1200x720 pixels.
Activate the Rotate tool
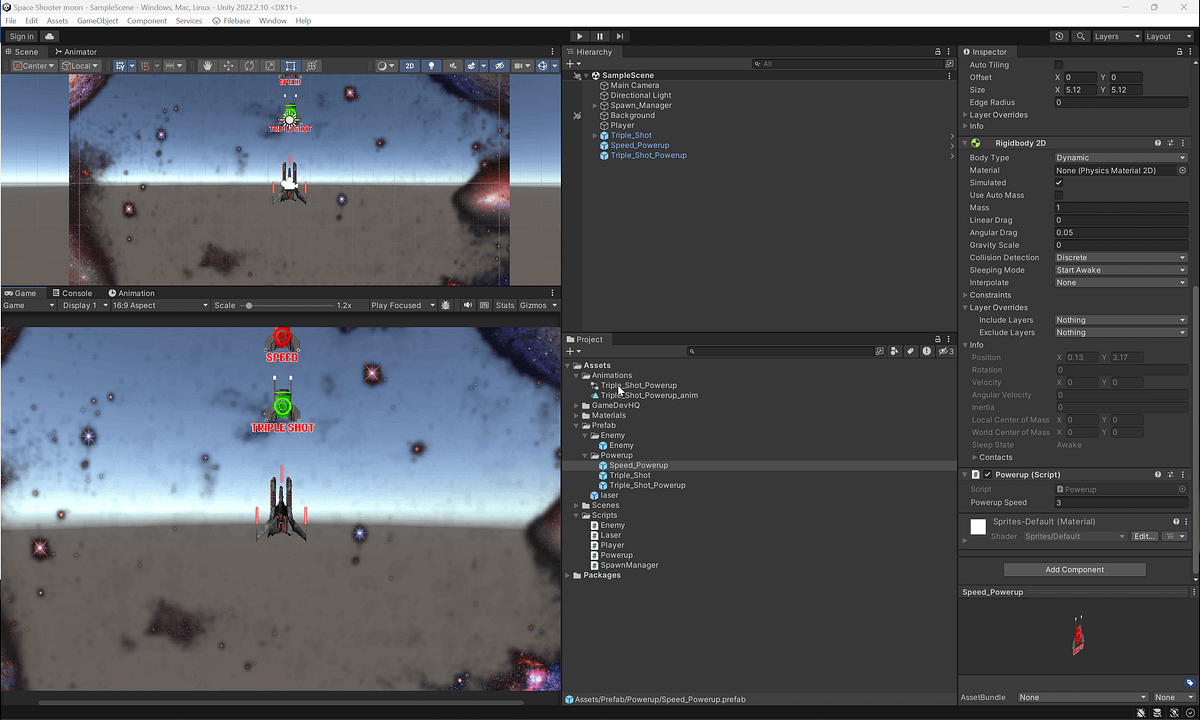point(249,66)
